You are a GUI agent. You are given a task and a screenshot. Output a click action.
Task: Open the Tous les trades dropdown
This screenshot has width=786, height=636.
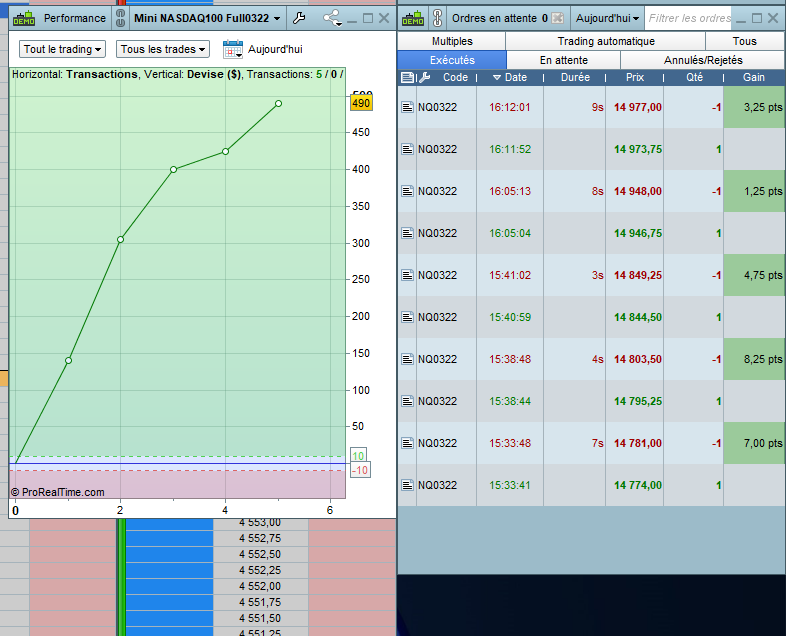click(x=163, y=49)
